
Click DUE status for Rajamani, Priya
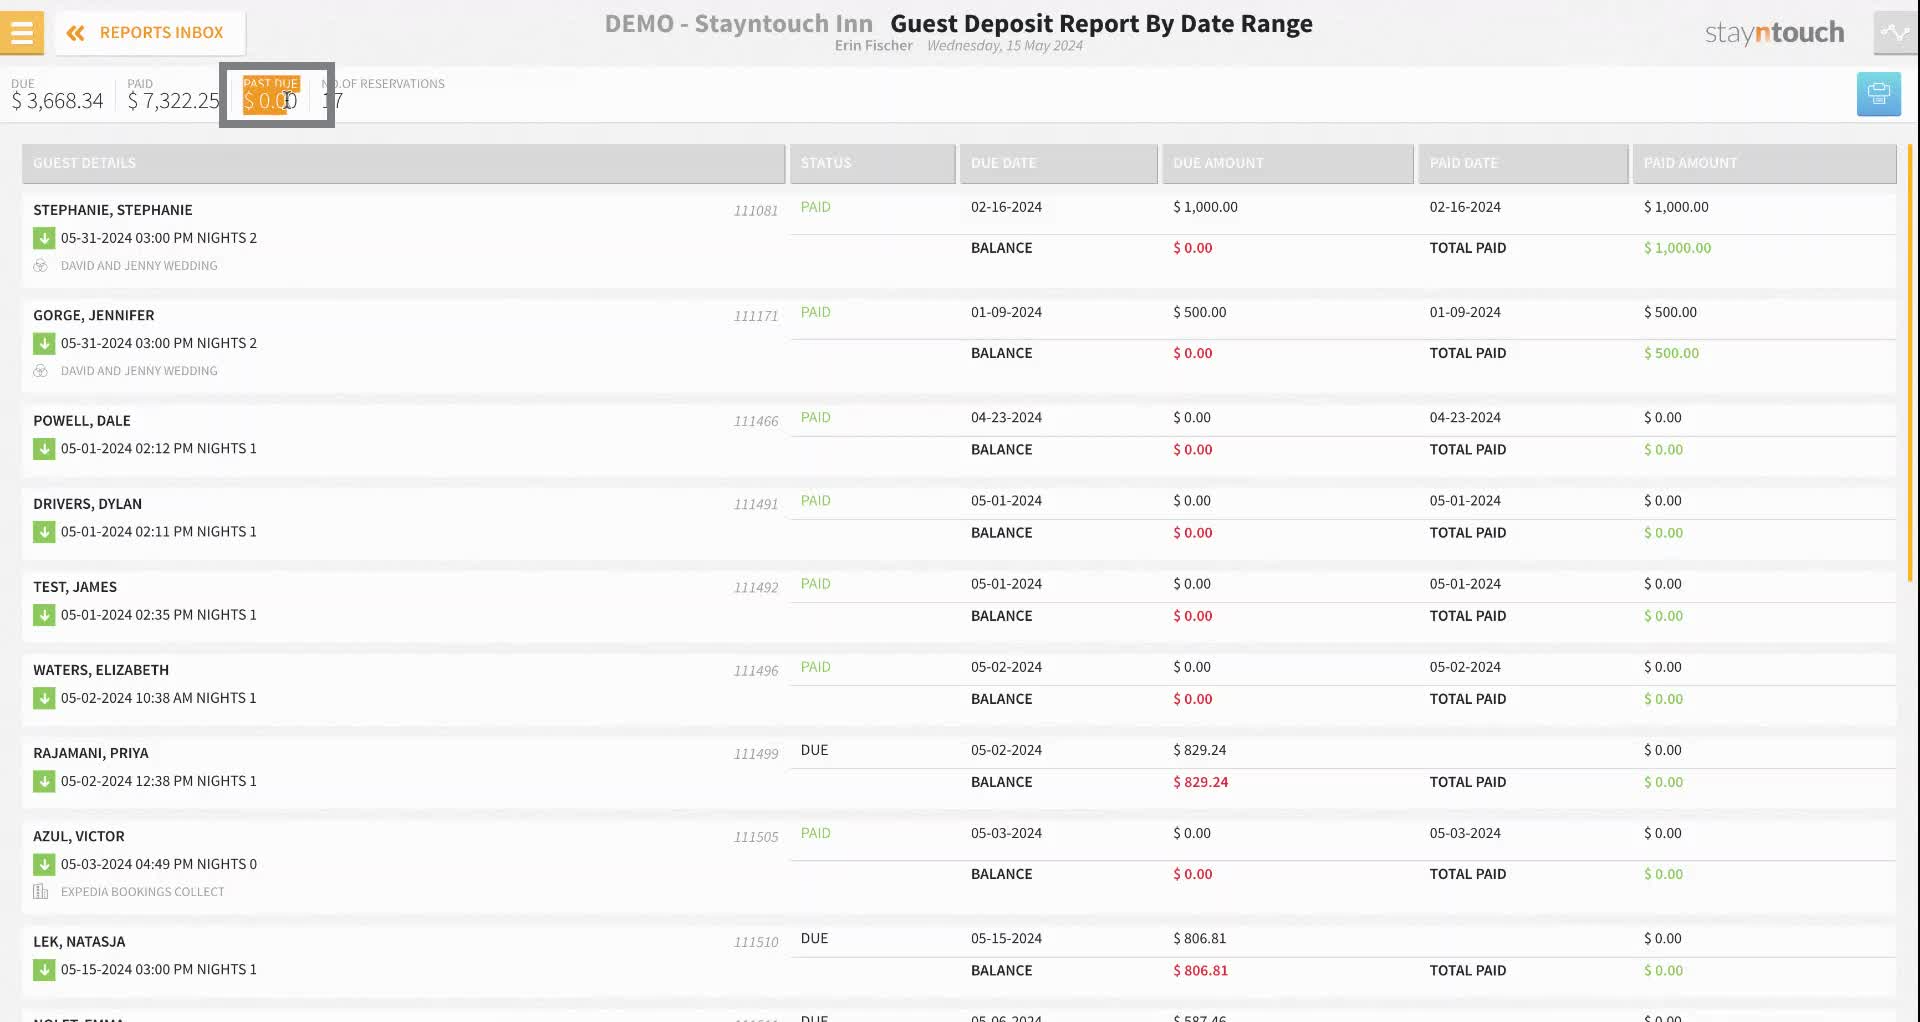pos(814,750)
